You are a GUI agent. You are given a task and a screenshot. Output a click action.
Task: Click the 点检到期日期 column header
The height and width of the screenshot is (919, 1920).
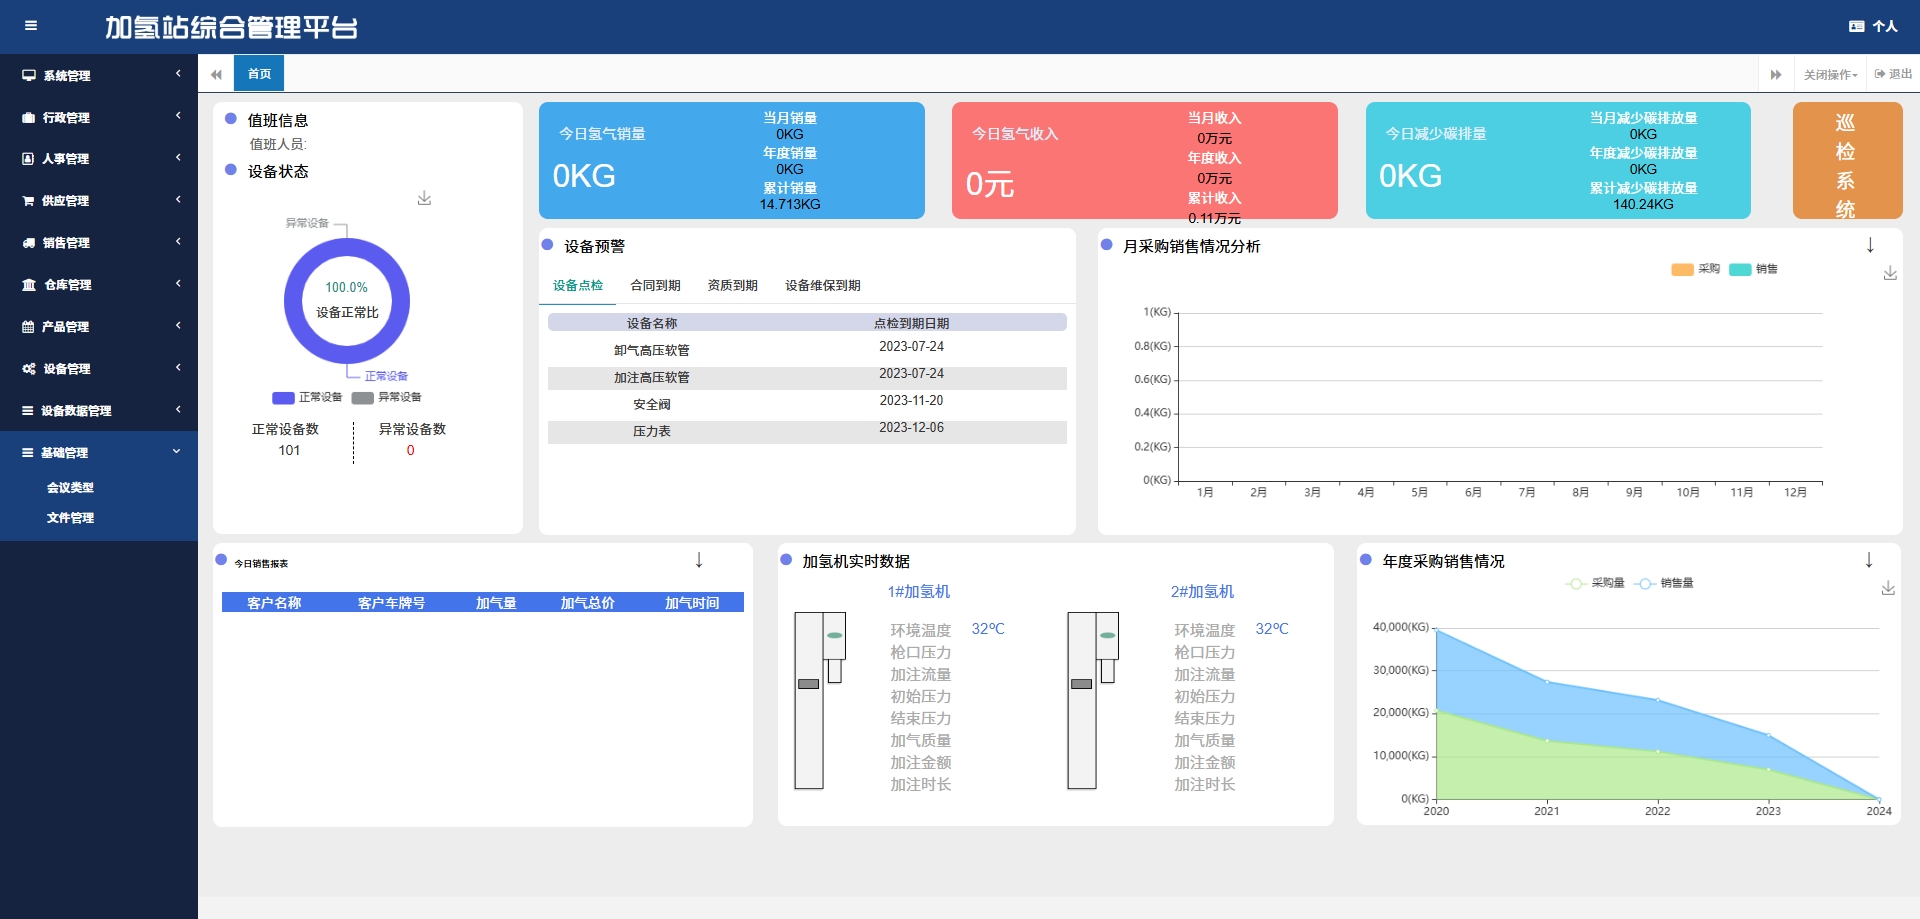(x=911, y=323)
